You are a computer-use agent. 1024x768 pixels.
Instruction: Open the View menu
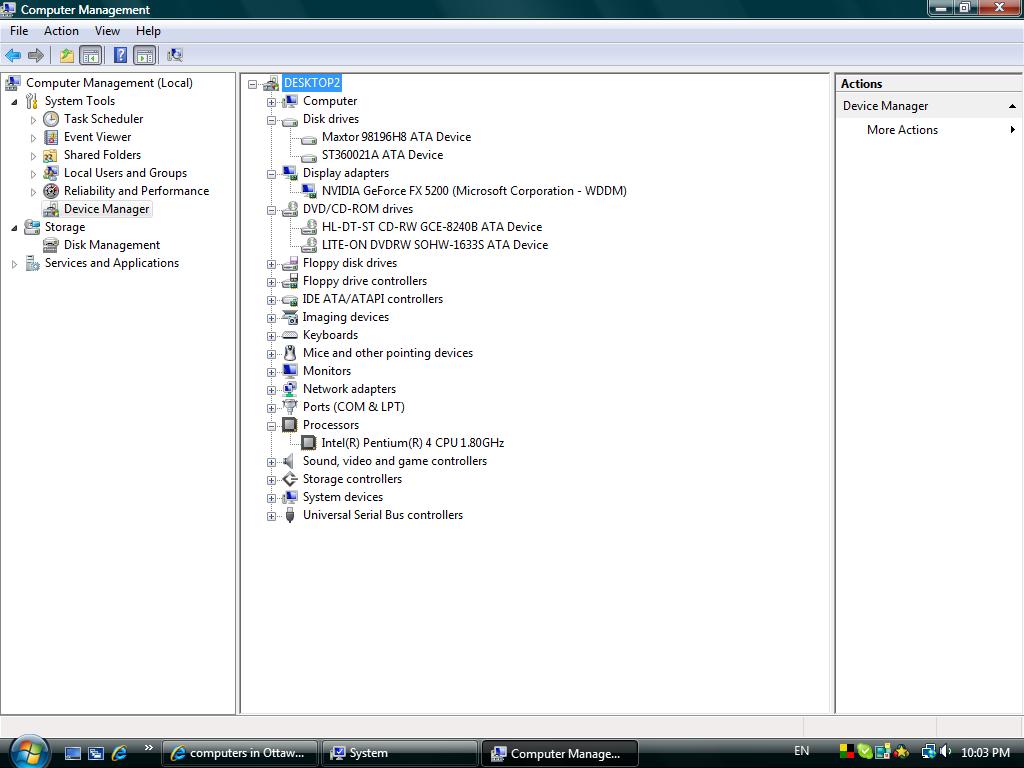[x=107, y=31]
